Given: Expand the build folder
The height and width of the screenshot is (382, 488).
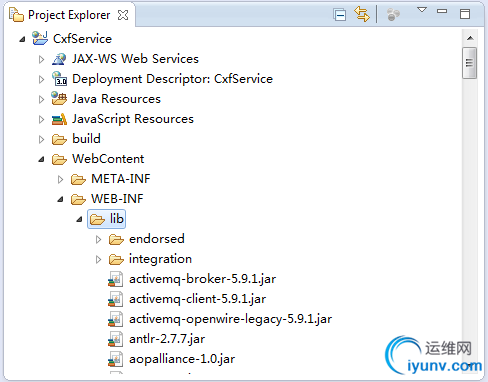Looking at the screenshot, I should (x=41, y=139).
